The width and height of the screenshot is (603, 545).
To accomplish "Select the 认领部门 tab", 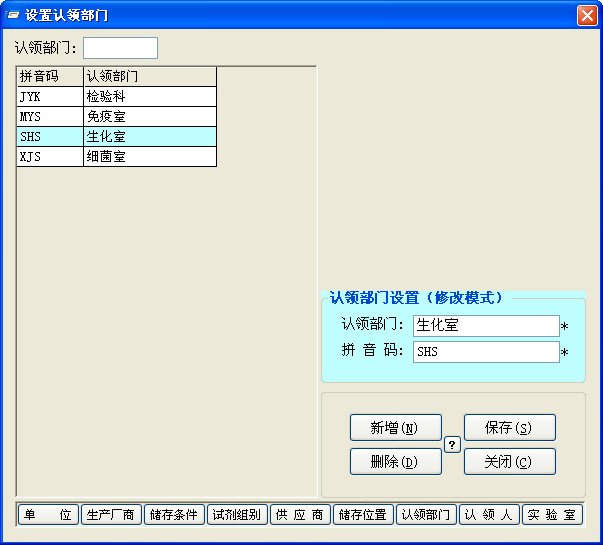I will pos(426,515).
